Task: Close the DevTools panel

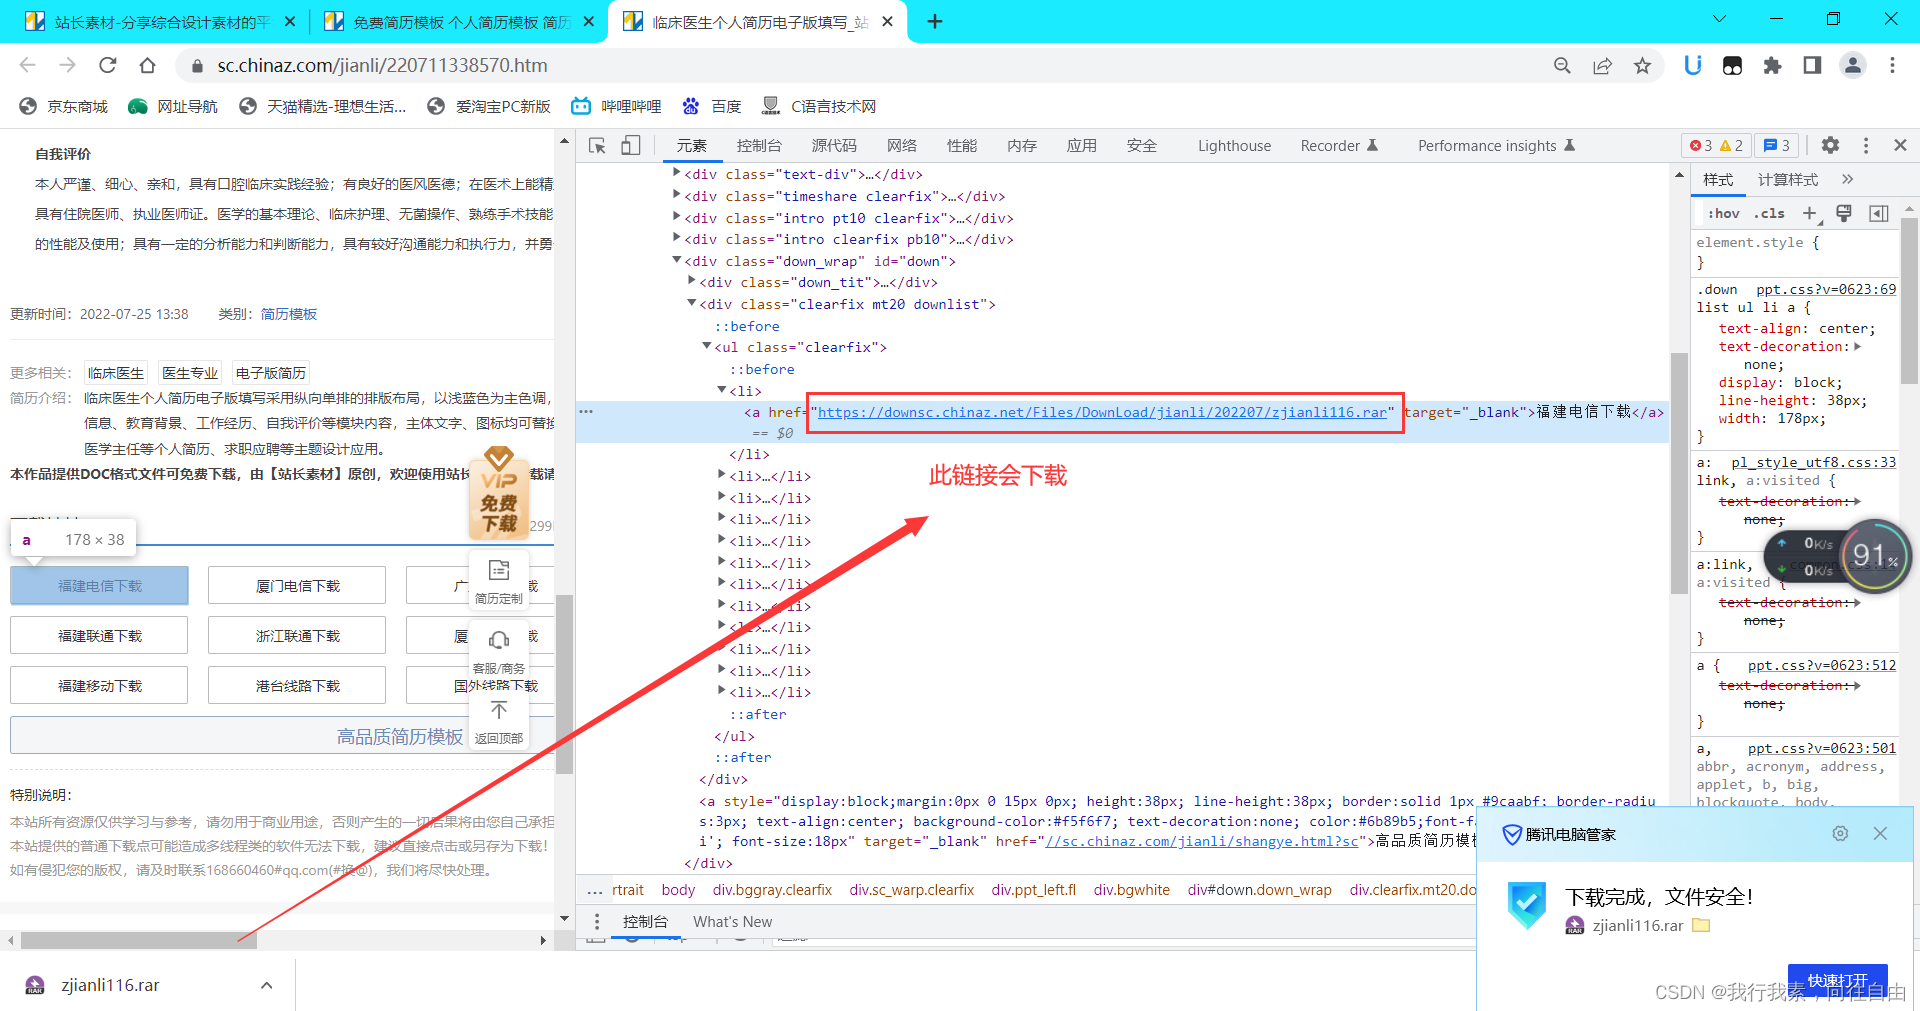Action: pos(1901,145)
